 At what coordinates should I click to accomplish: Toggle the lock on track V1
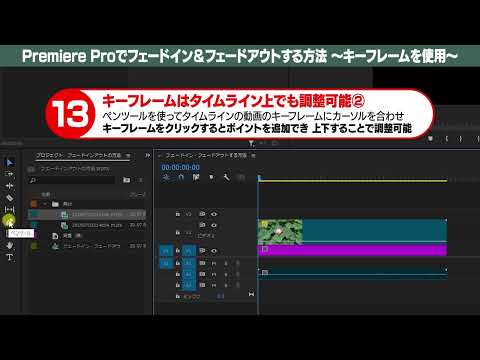(178, 250)
